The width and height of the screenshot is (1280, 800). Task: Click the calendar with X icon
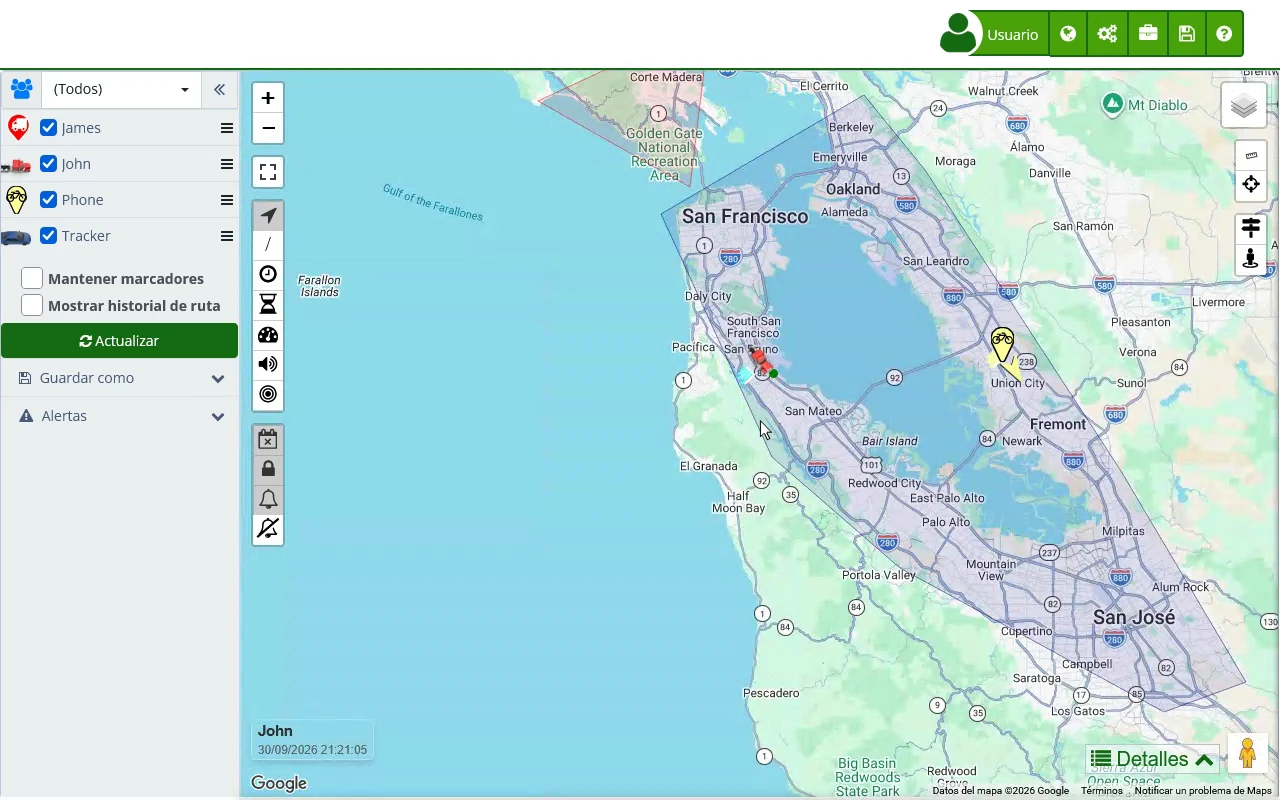[x=268, y=439]
